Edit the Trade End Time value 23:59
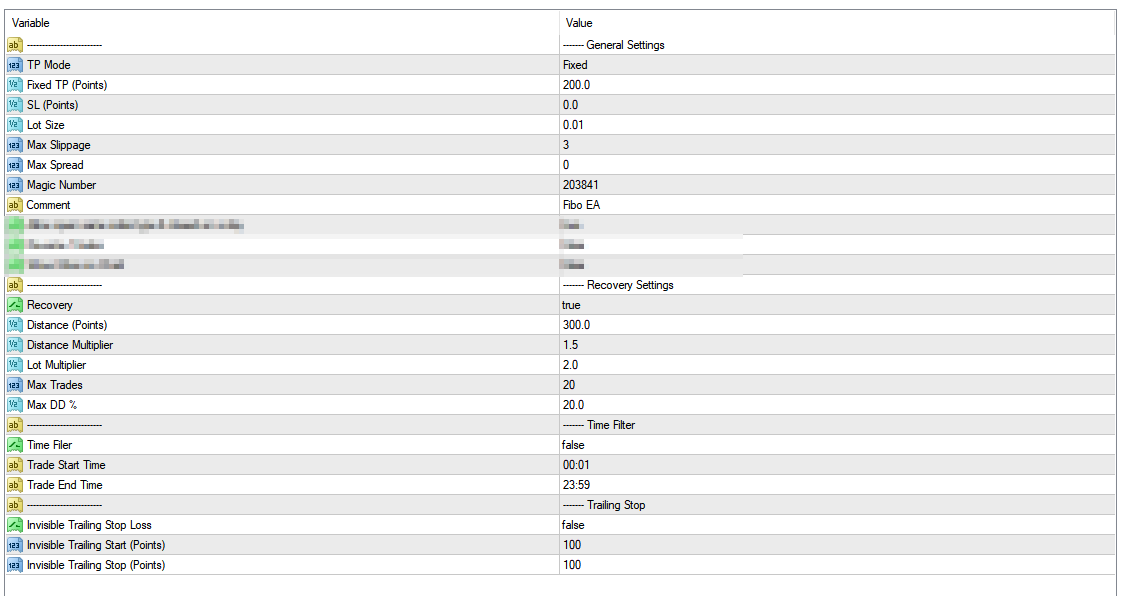The width and height of the screenshot is (1132, 596). point(837,485)
